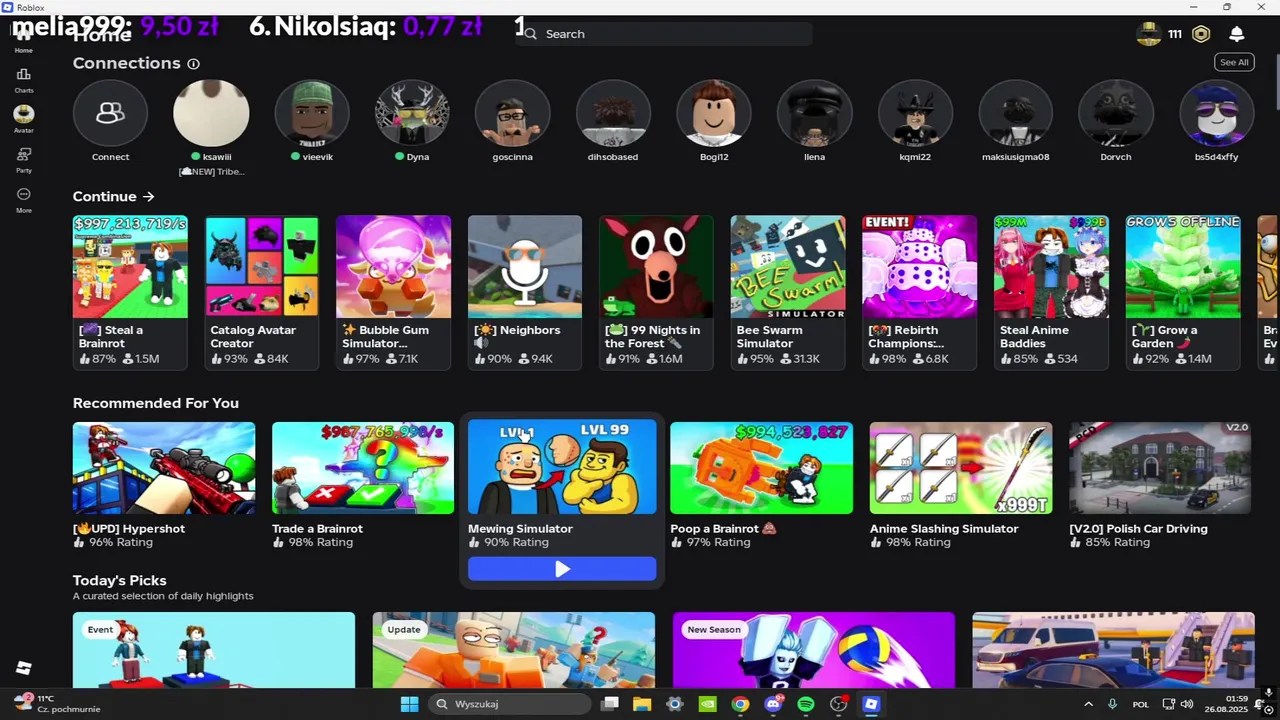The height and width of the screenshot is (720, 1280).
Task: Open dihsobased's profile avatar
Action: pos(613,113)
